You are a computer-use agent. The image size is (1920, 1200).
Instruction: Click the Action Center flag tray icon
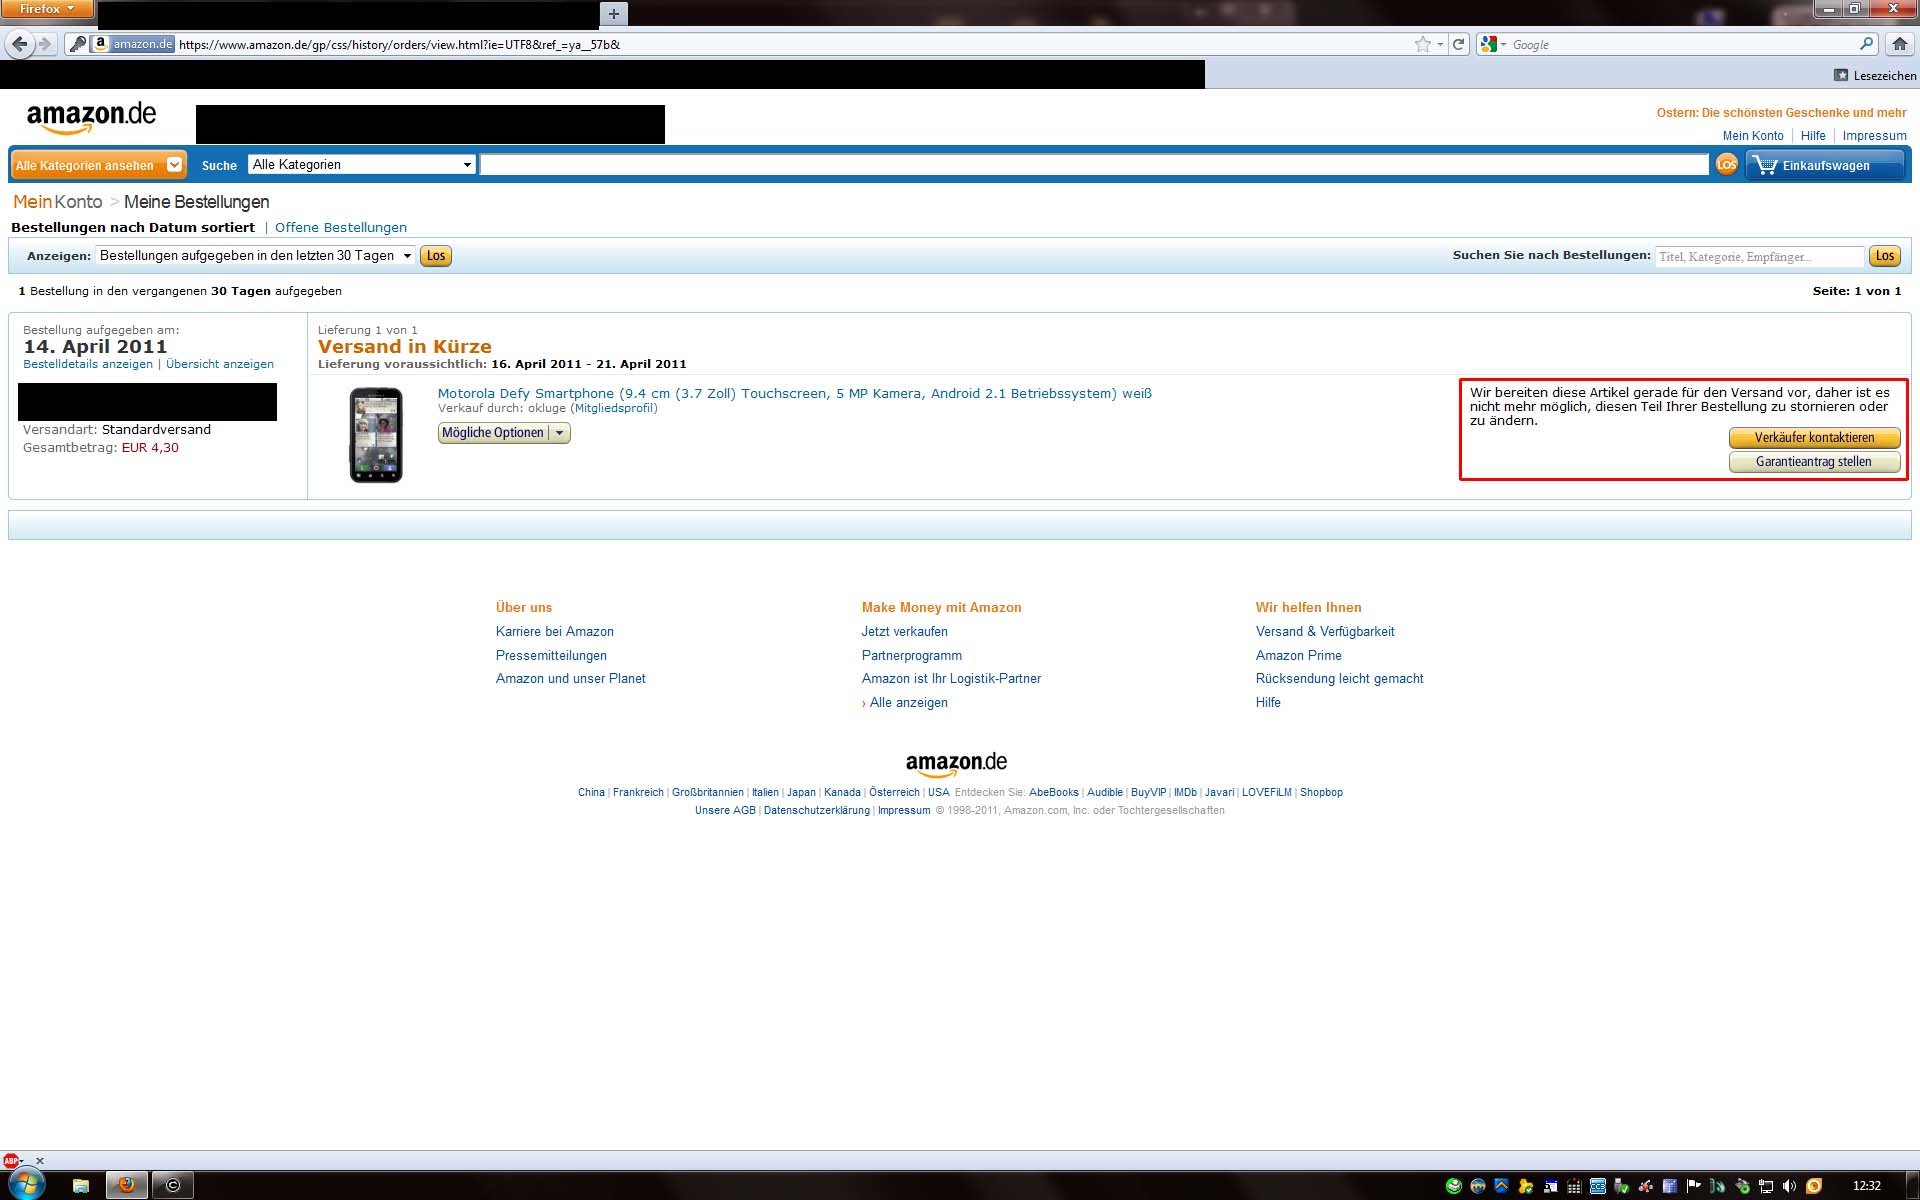1693,1186
